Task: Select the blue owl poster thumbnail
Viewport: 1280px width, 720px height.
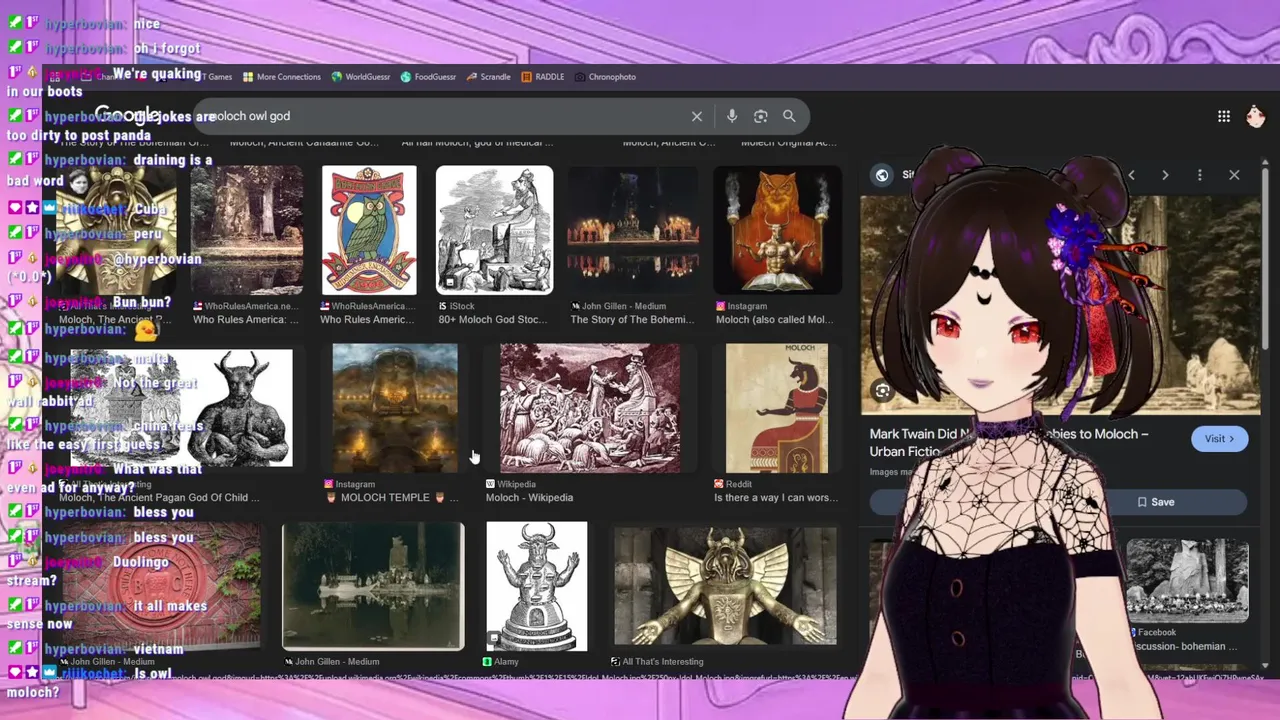Action: tap(369, 230)
